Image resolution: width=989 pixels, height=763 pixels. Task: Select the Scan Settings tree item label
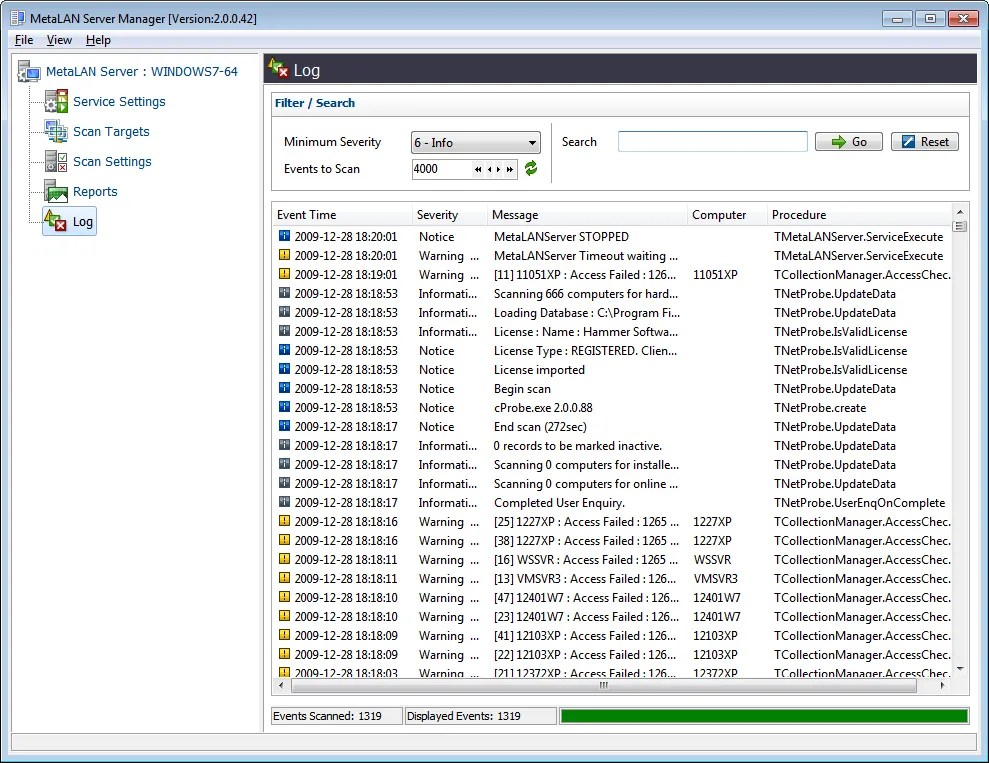point(112,161)
